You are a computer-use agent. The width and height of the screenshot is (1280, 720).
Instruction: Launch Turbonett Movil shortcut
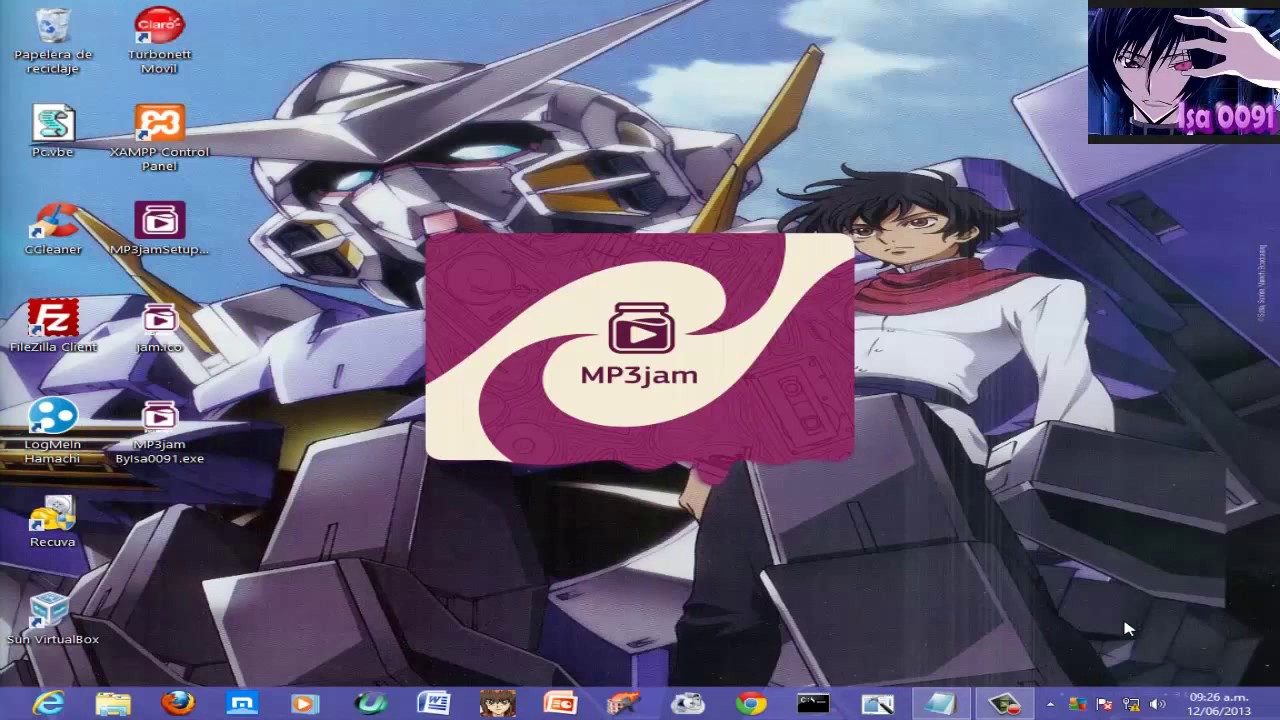coord(159,40)
